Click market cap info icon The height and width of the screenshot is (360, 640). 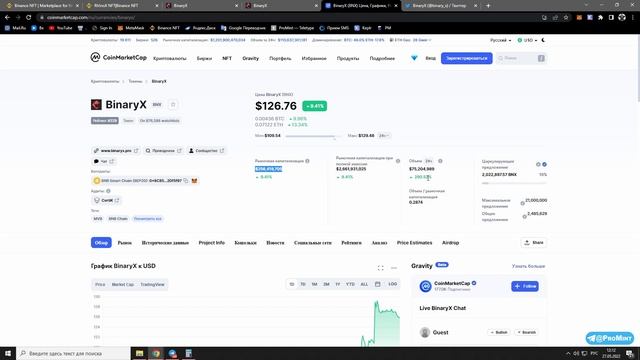coord(307,161)
